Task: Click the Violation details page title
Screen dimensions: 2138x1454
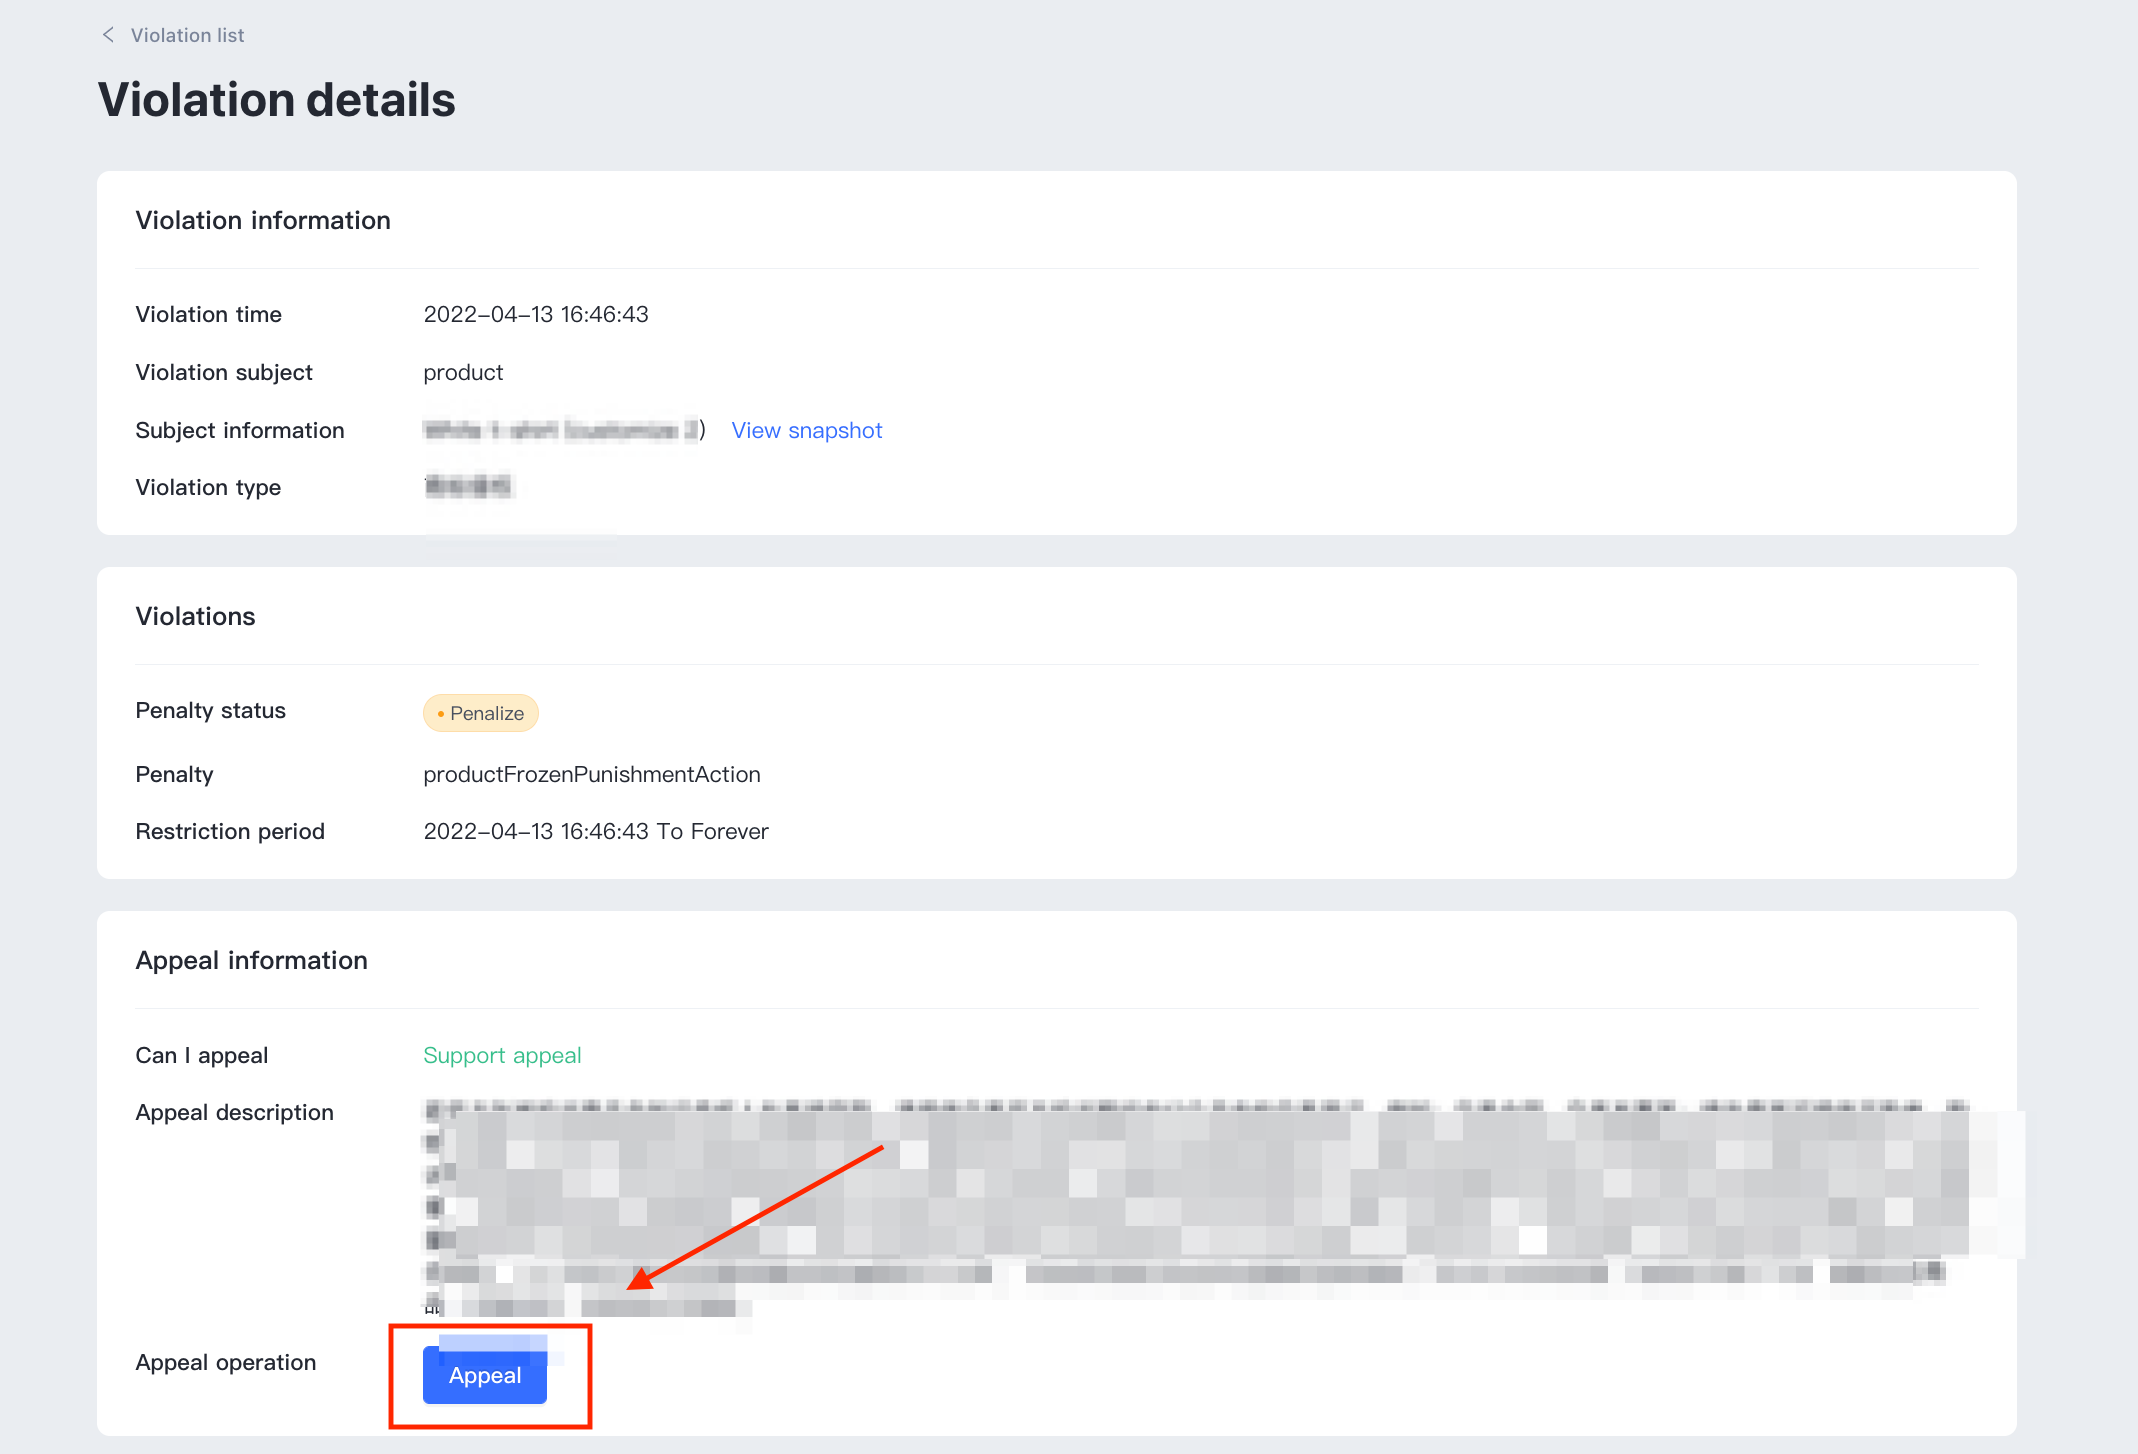Action: (x=277, y=100)
